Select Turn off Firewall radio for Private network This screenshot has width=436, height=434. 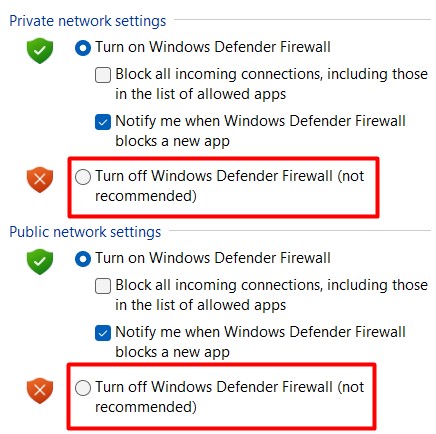pyautogui.click(x=83, y=177)
